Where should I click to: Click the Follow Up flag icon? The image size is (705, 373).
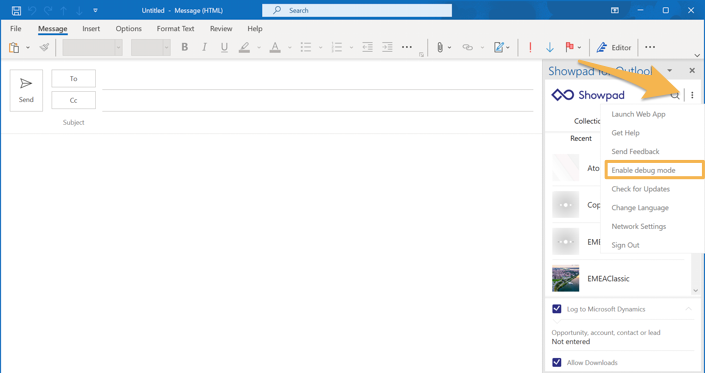[569, 47]
